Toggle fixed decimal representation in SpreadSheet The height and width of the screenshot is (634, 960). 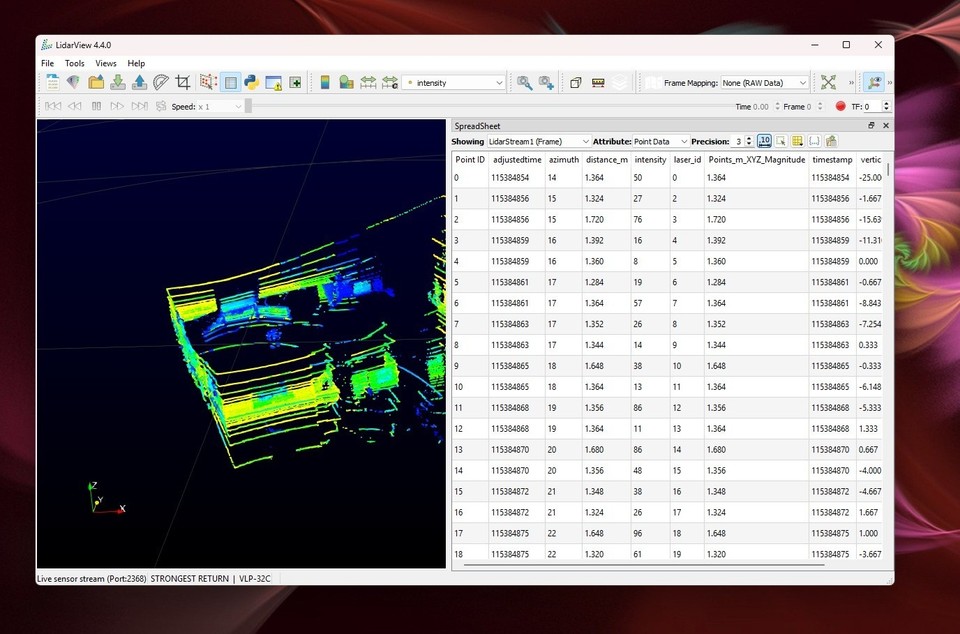[764, 141]
